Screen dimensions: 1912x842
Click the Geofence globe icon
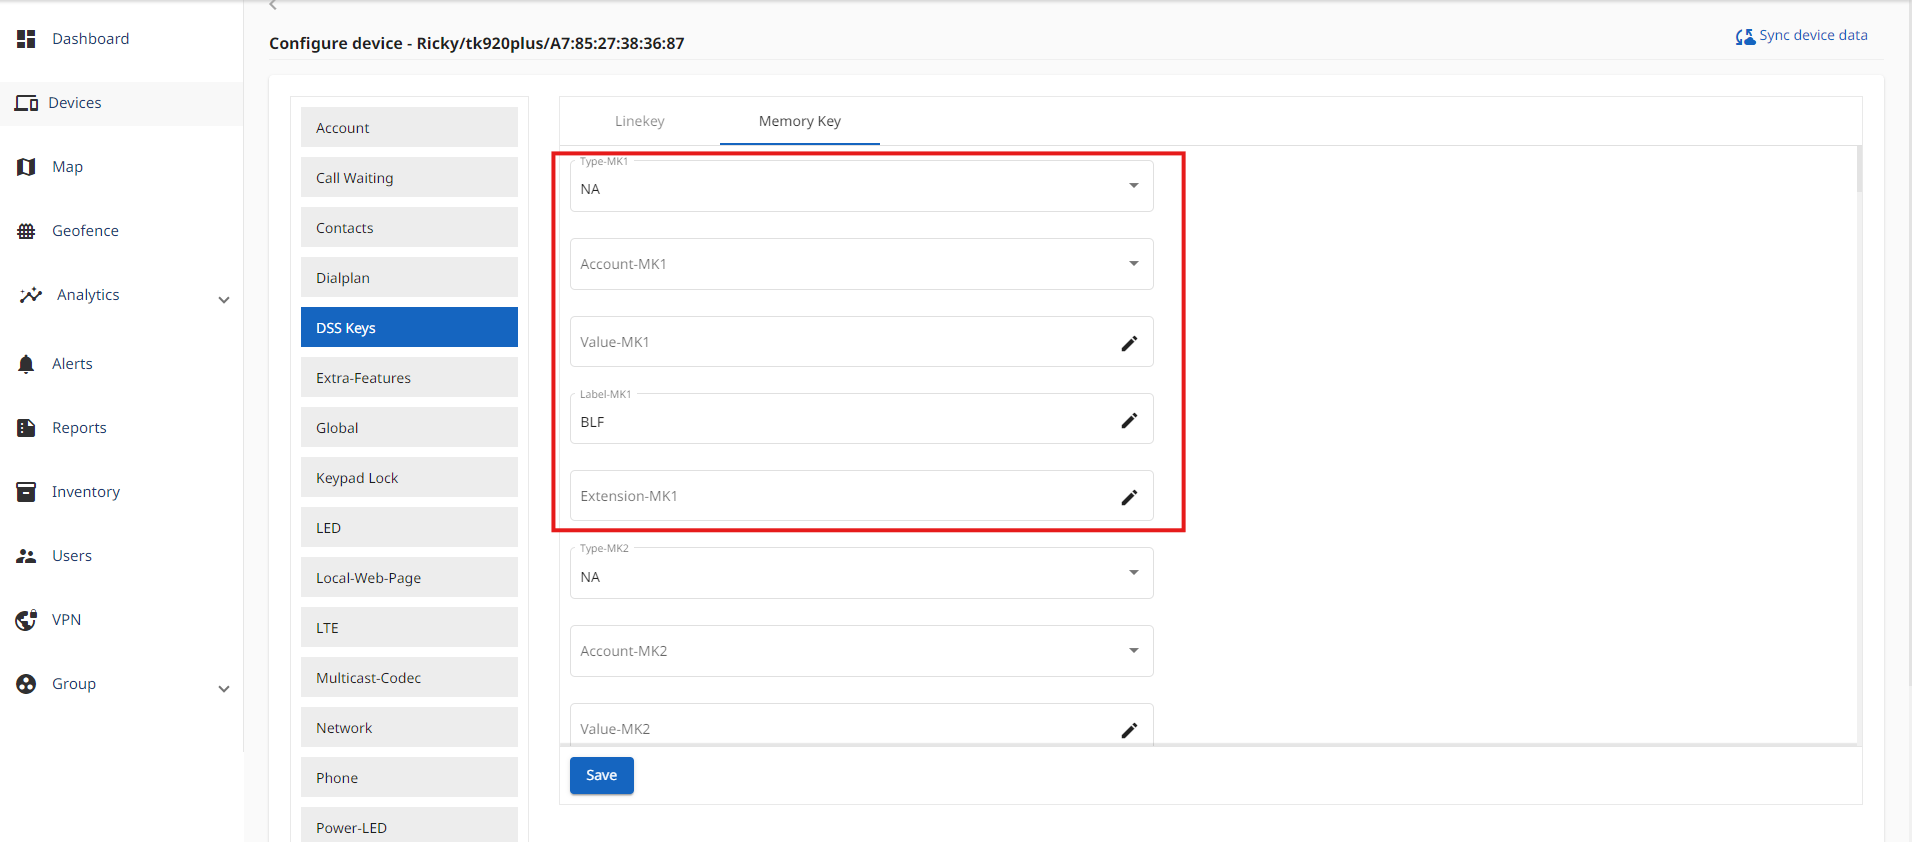coord(26,231)
